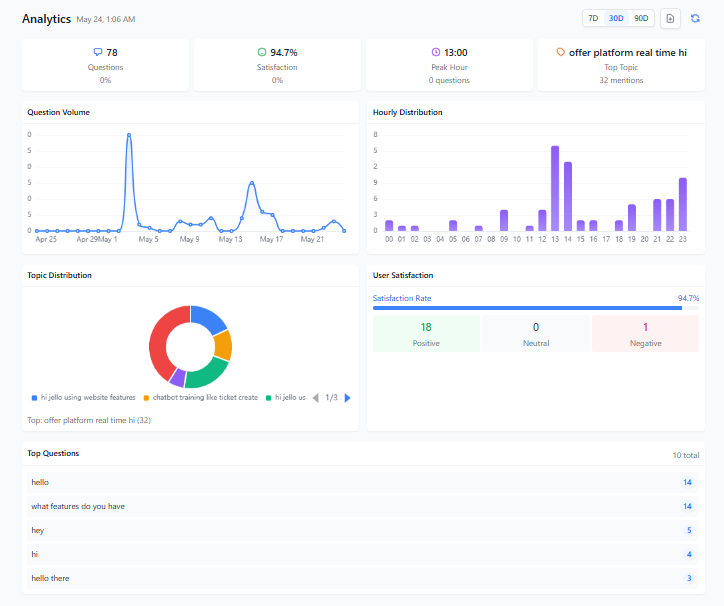Open the 'what features do you have' question row
This screenshot has width=724, height=606.
362,506
